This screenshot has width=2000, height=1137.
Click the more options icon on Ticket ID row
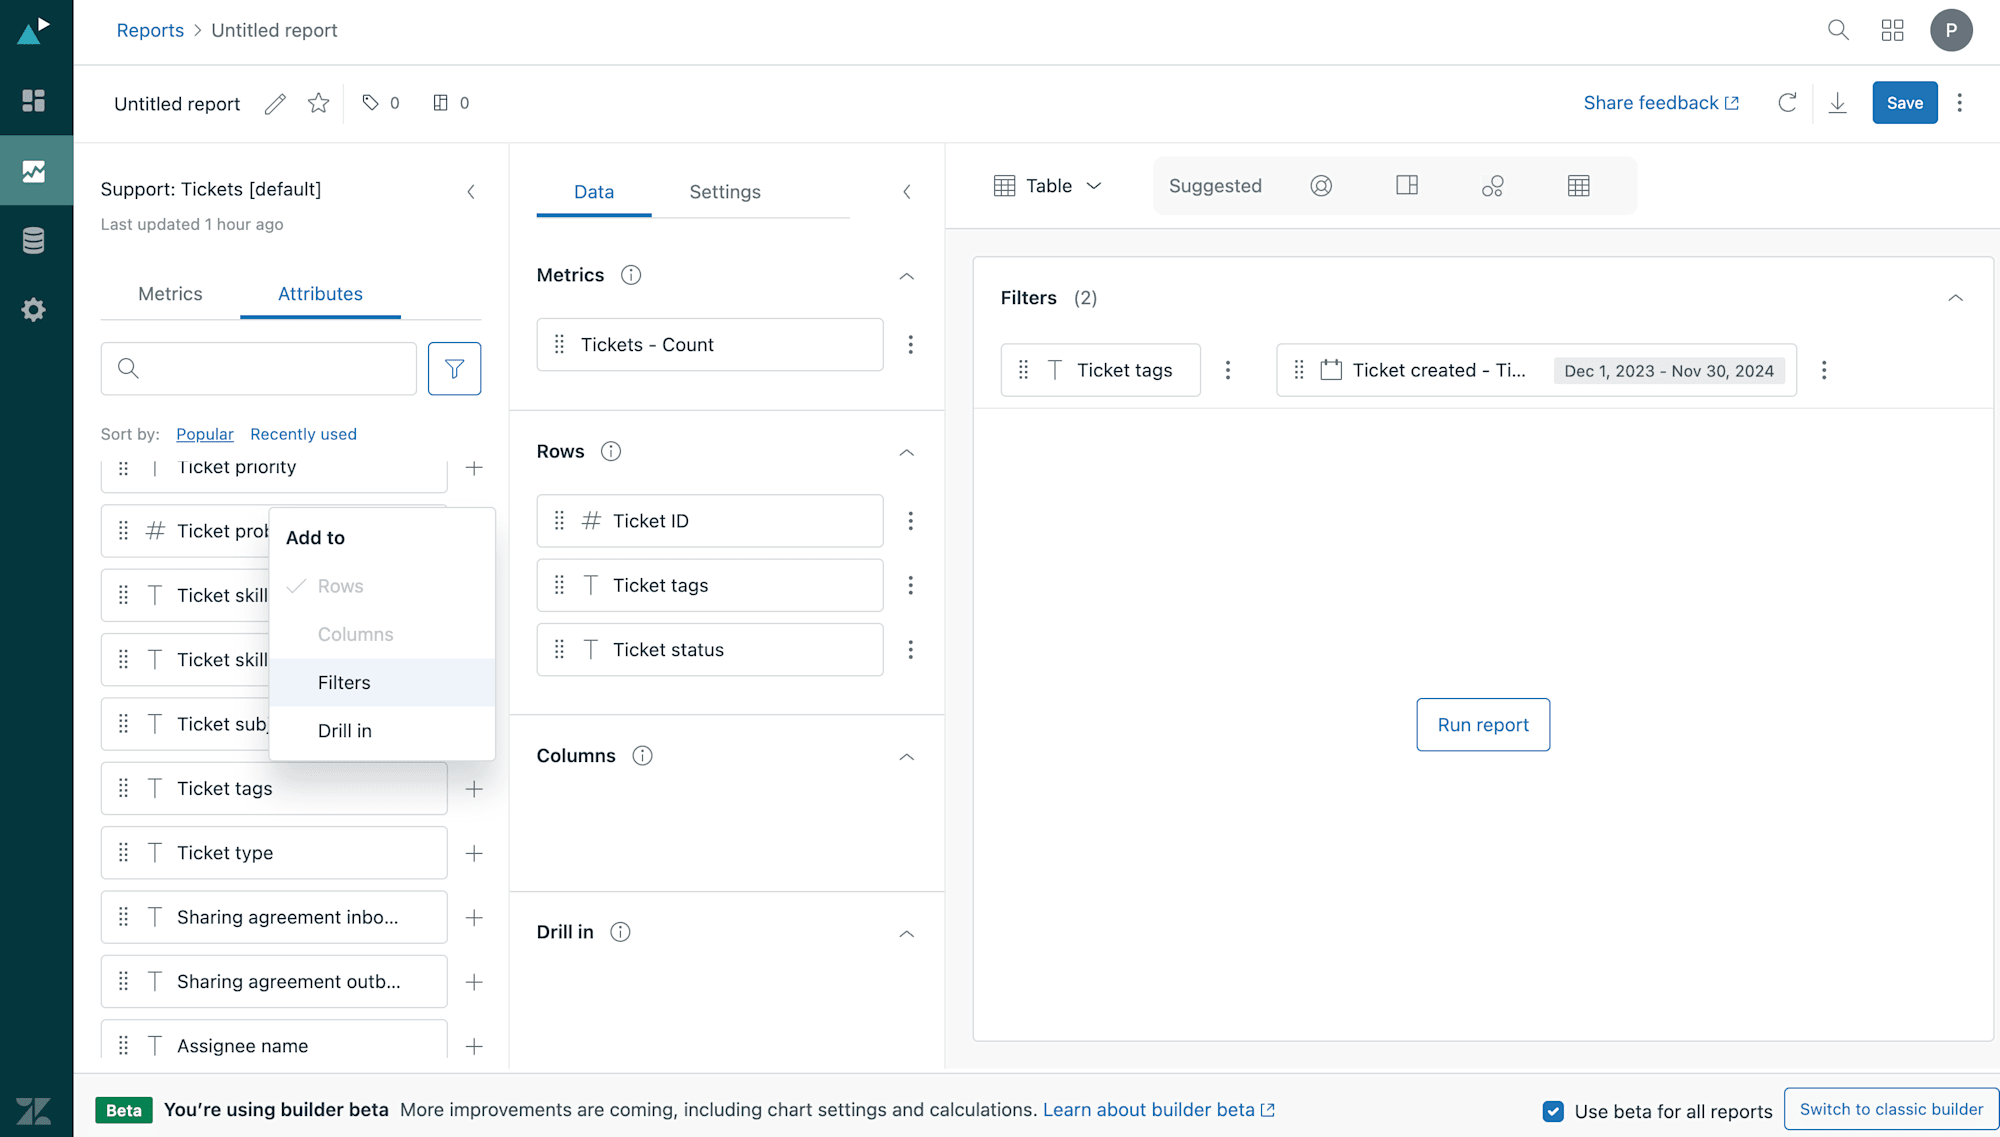click(x=909, y=520)
